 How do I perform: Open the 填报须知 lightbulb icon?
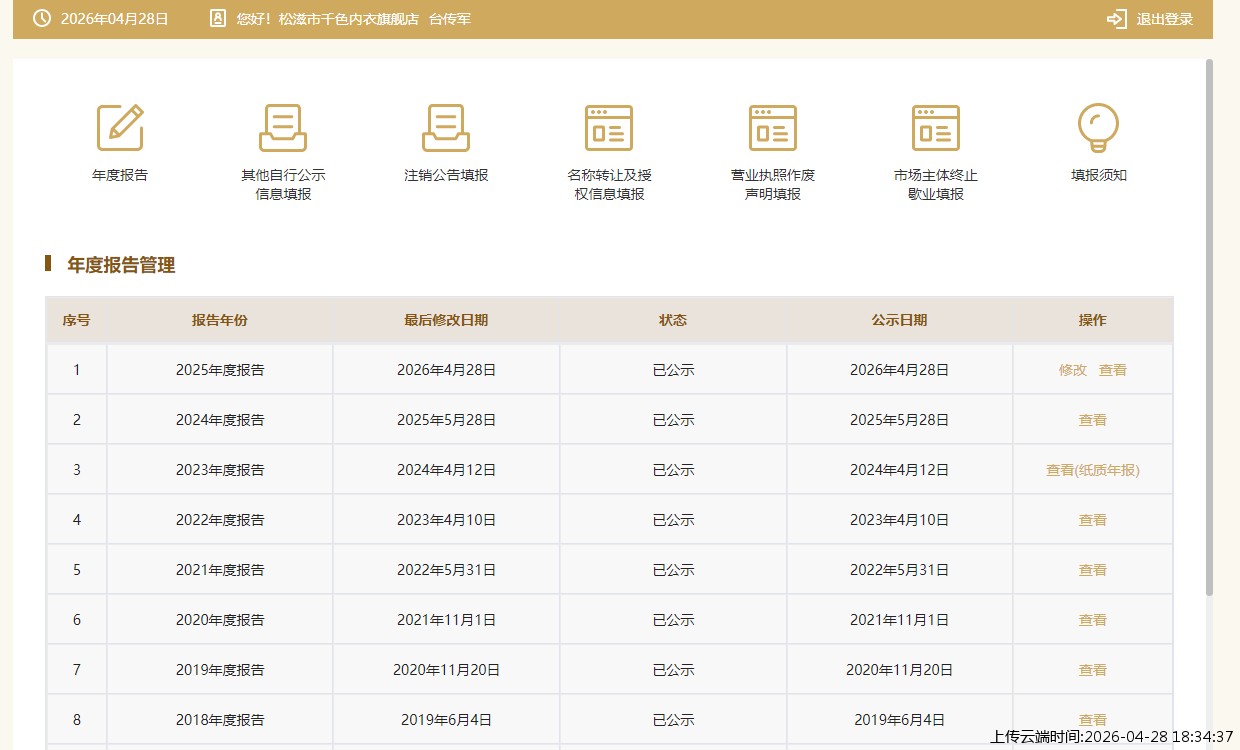1098,128
